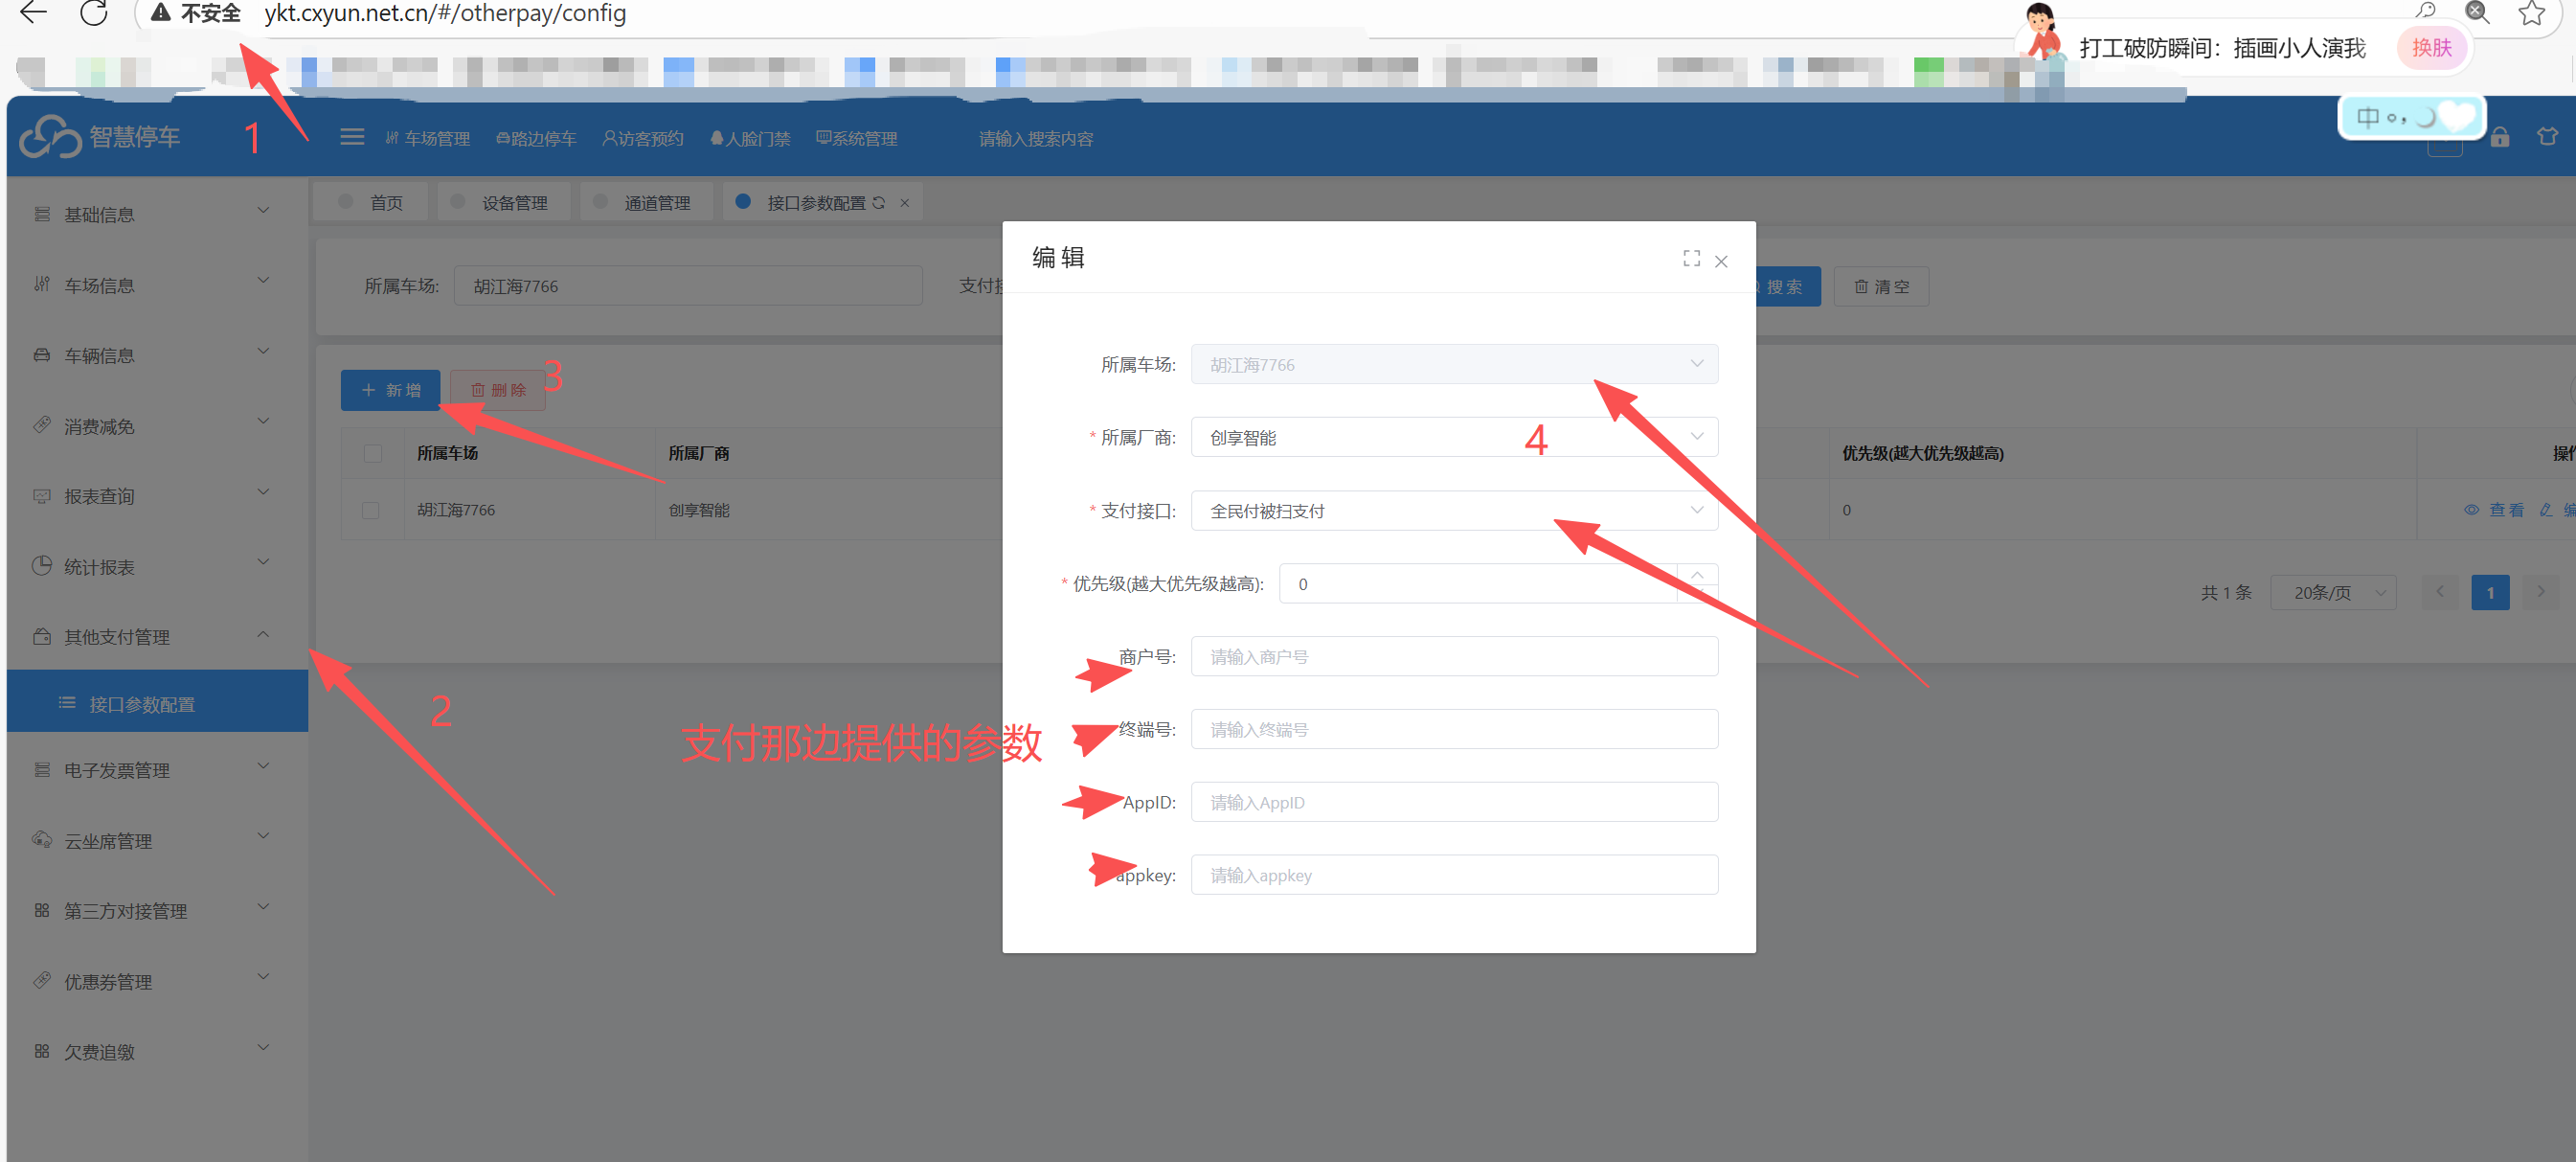Switch to 首页 tab
The image size is (2576, 1162).
[x=371, y=202]
